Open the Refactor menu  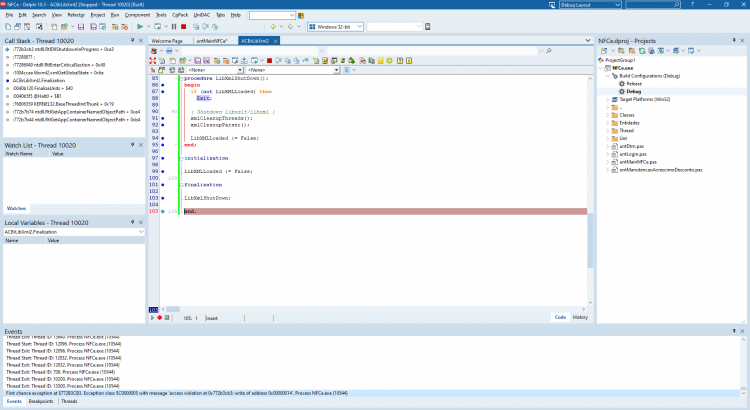[76, 15]
